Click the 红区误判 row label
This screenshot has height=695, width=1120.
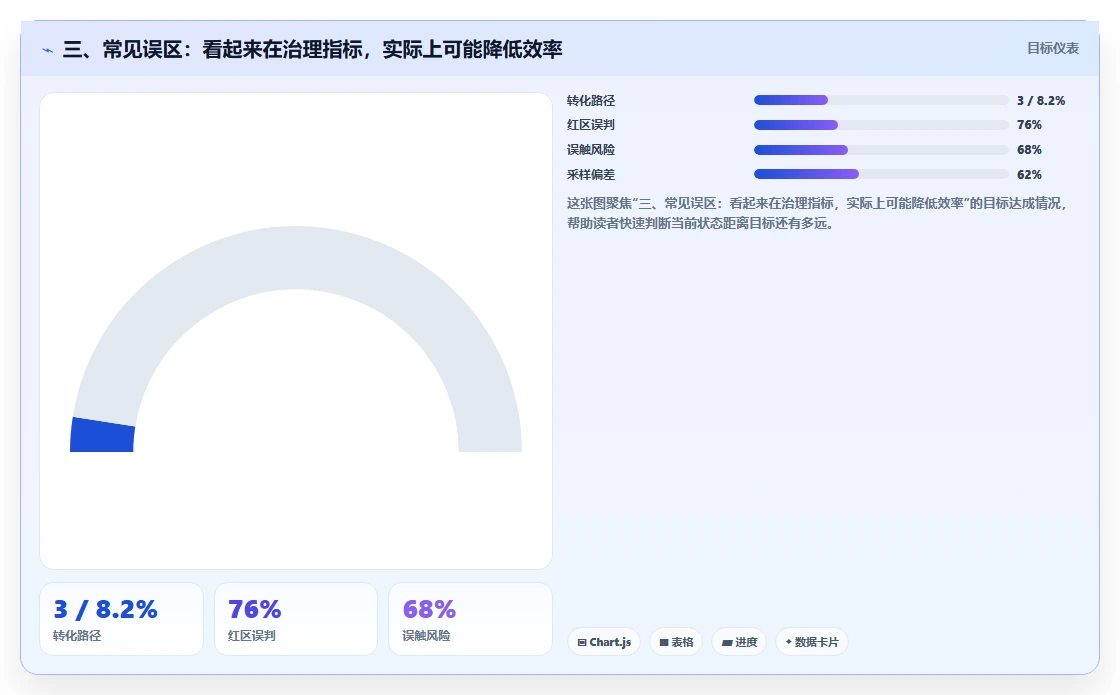pos(591,125)
